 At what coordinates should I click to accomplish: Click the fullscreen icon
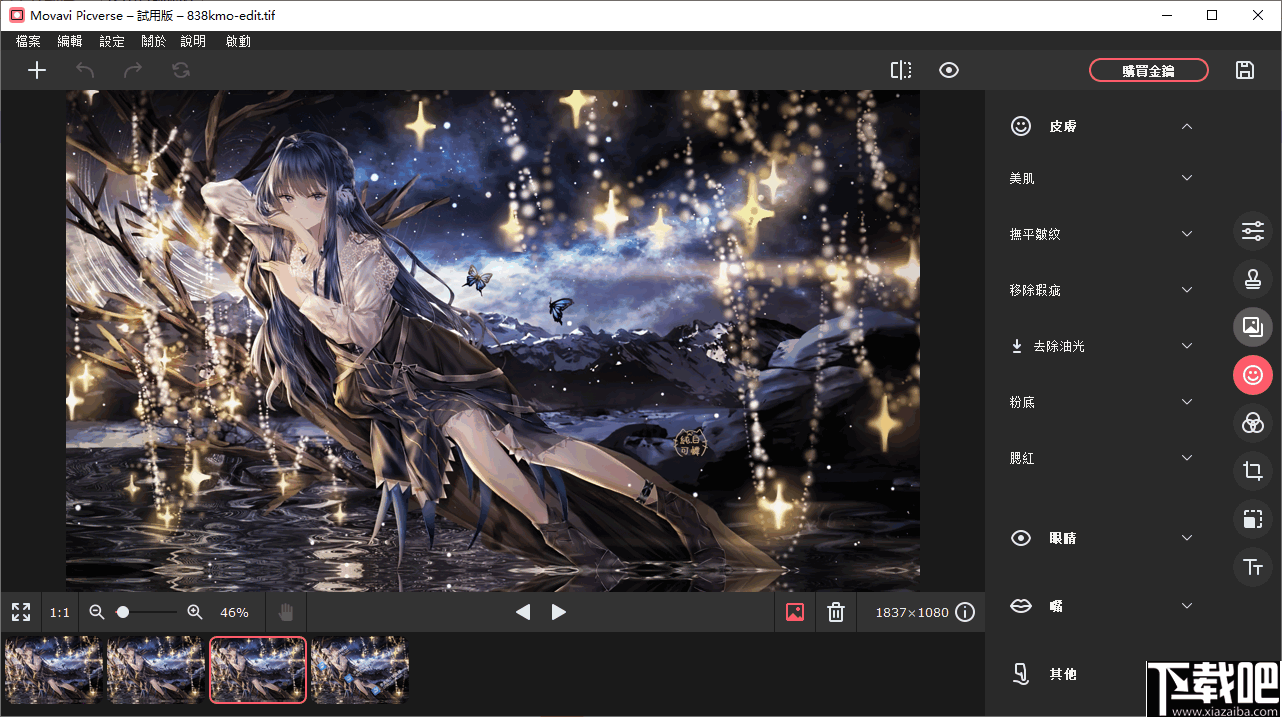21,612
